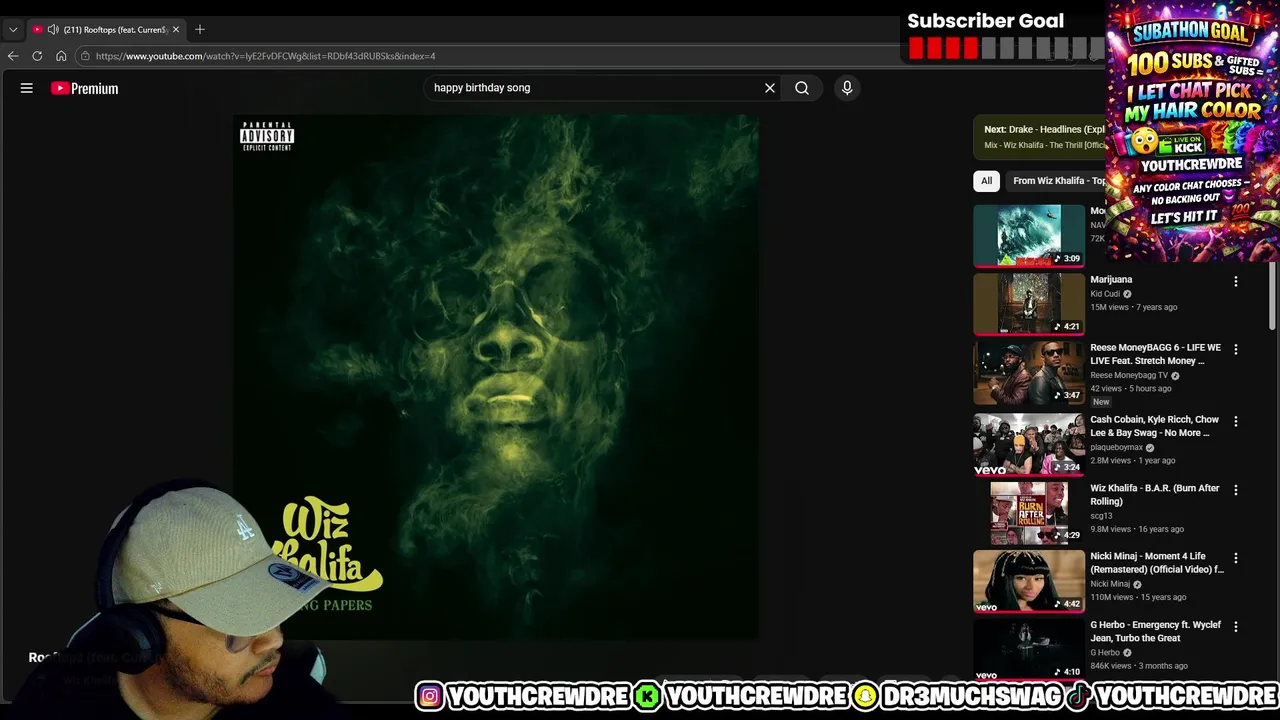Open a new browser tab
This screenshot has height=720, width=1280.
[200, 29]
